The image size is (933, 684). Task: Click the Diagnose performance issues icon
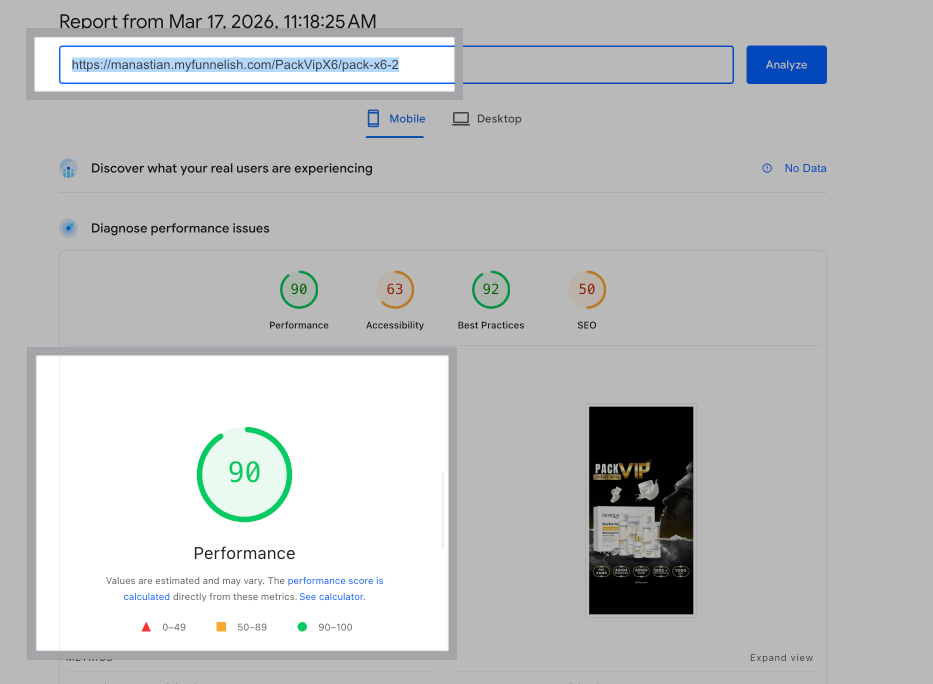pyautogui.click(x=68, y=228)
